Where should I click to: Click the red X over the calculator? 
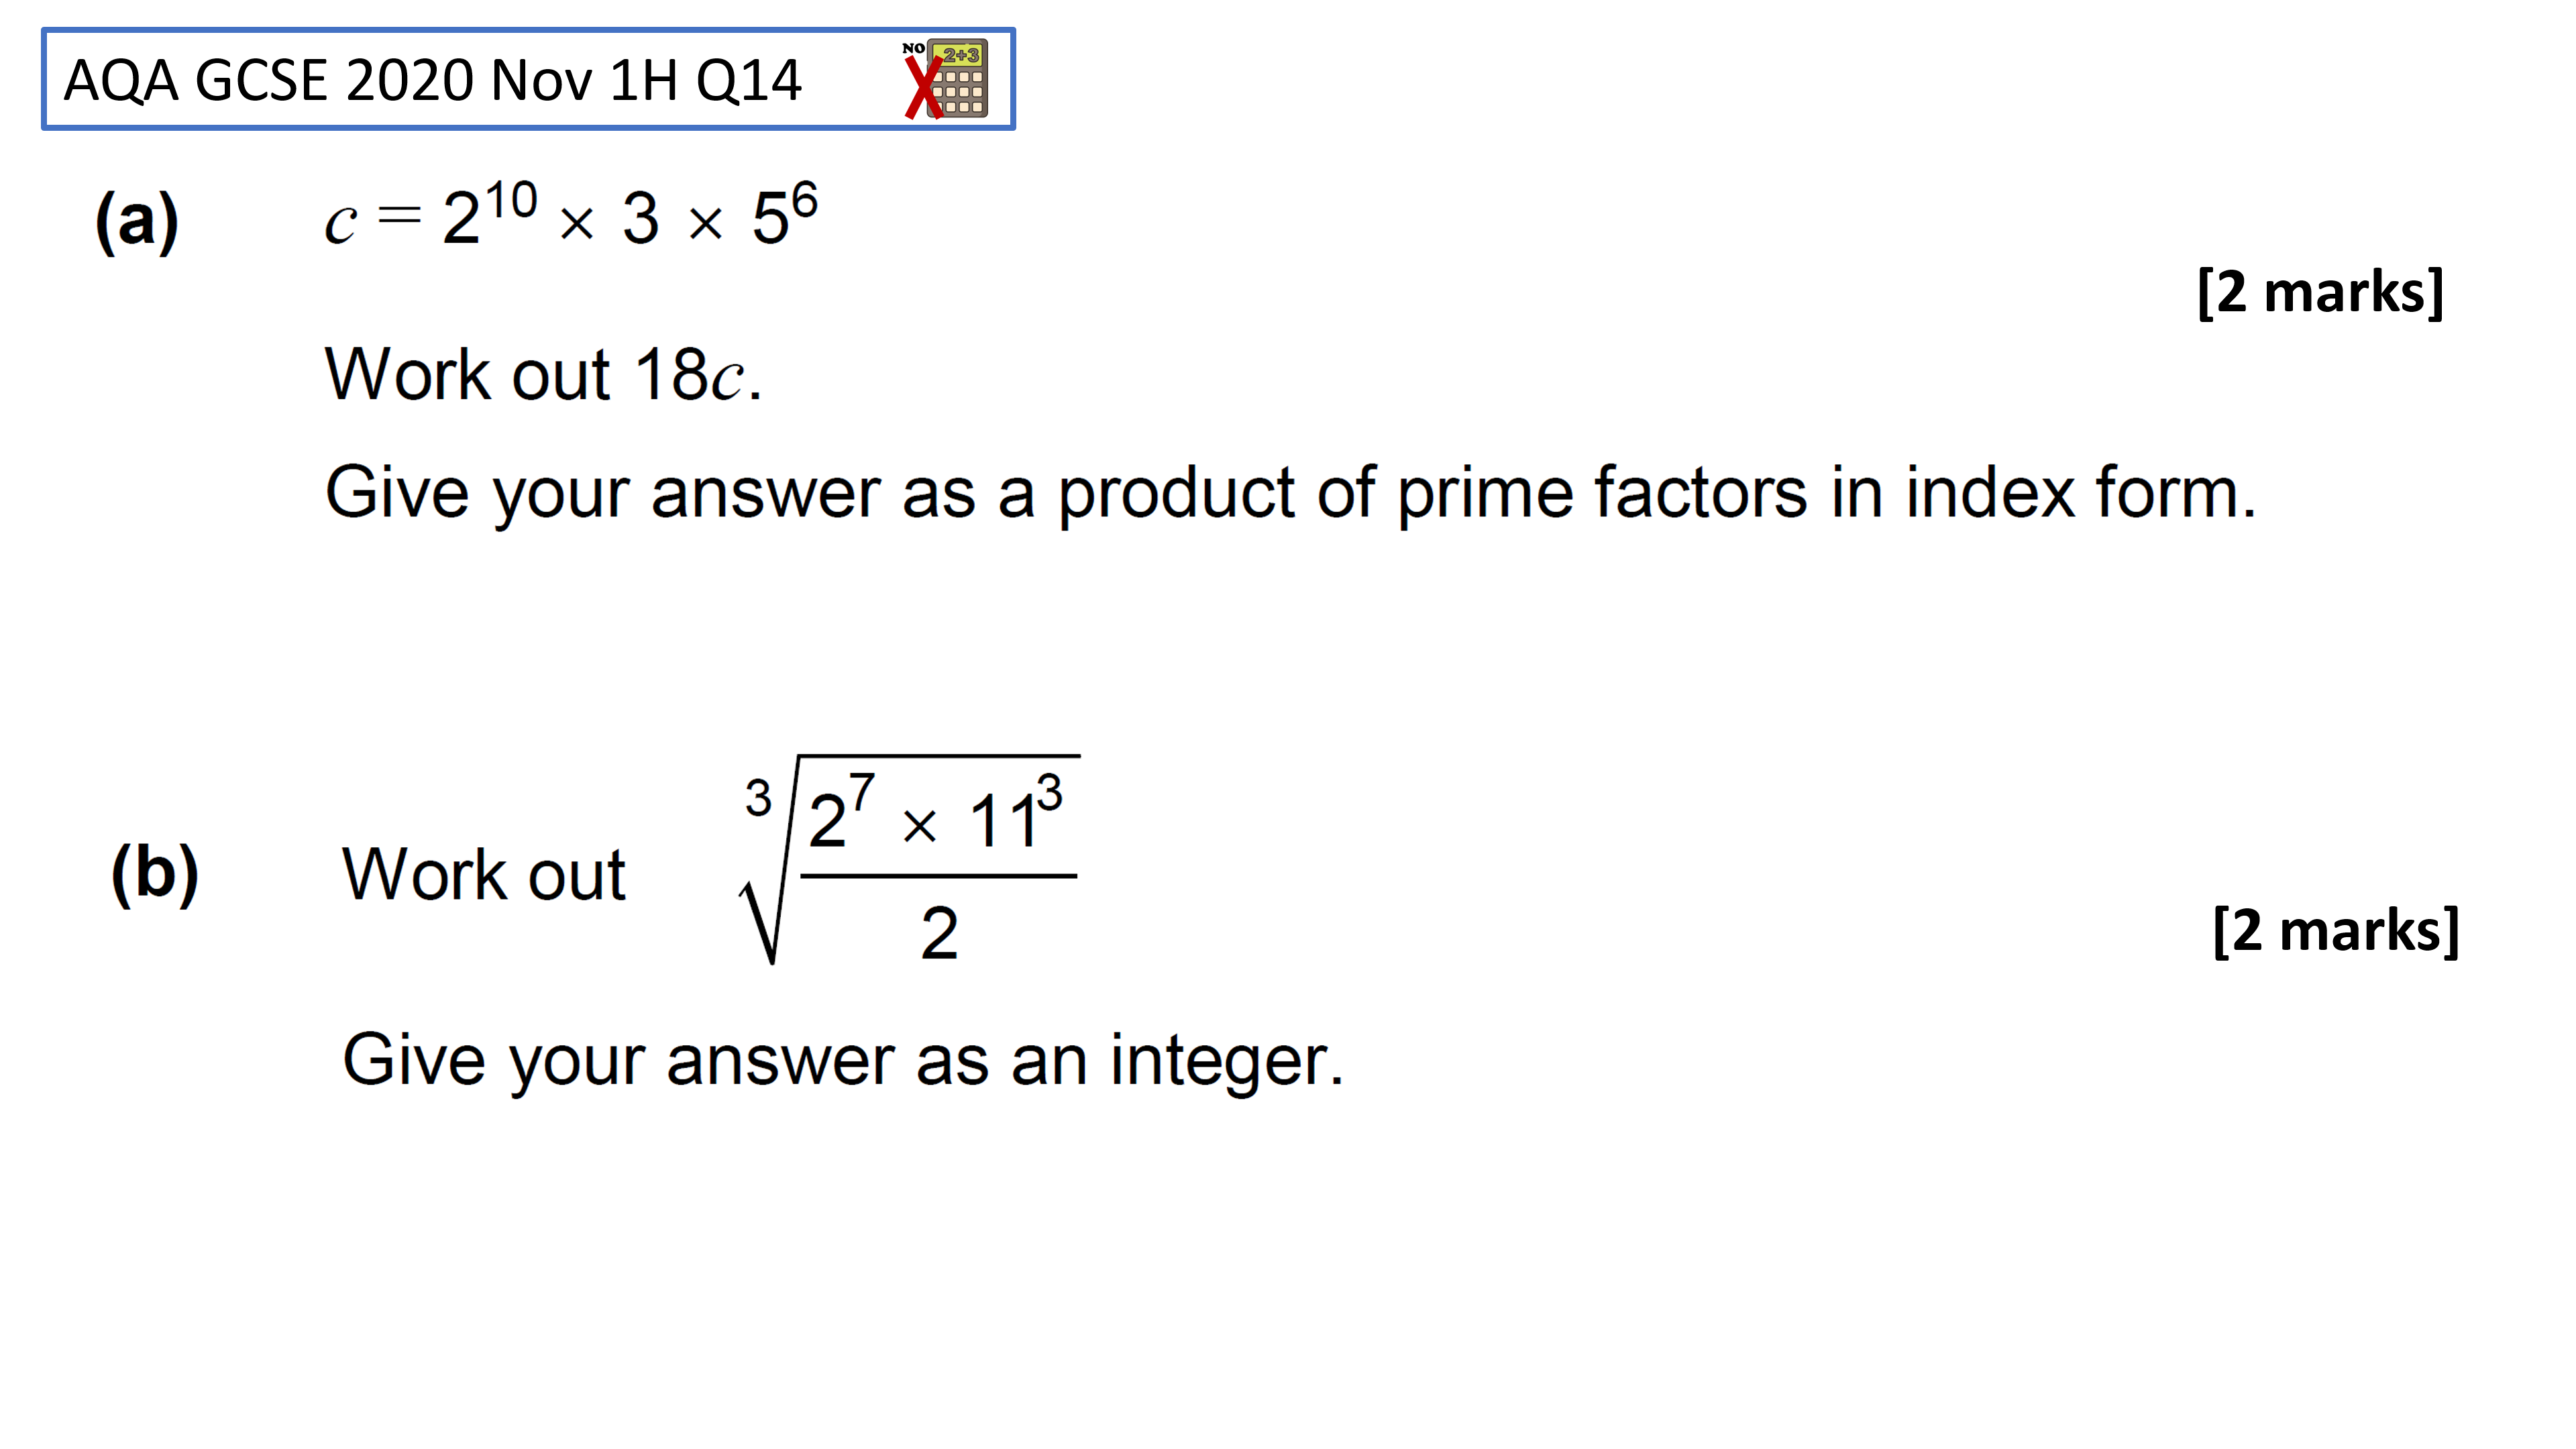pos(923,88)
